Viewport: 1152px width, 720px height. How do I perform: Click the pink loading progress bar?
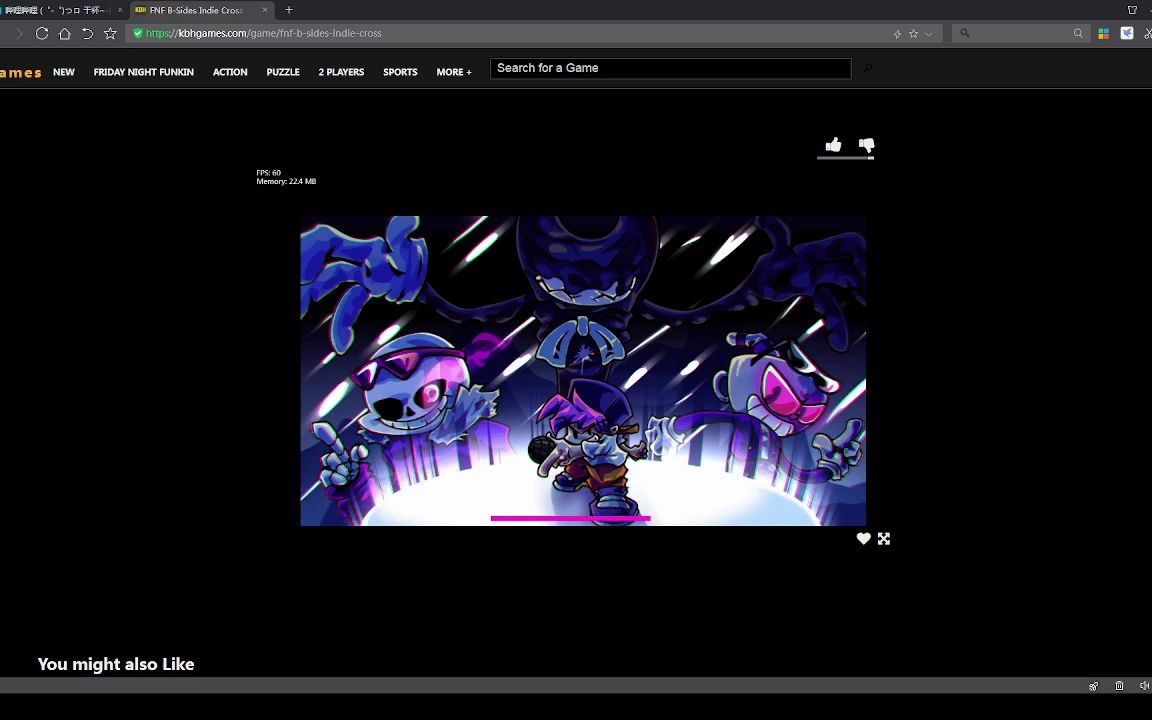(x=571, y=518)
